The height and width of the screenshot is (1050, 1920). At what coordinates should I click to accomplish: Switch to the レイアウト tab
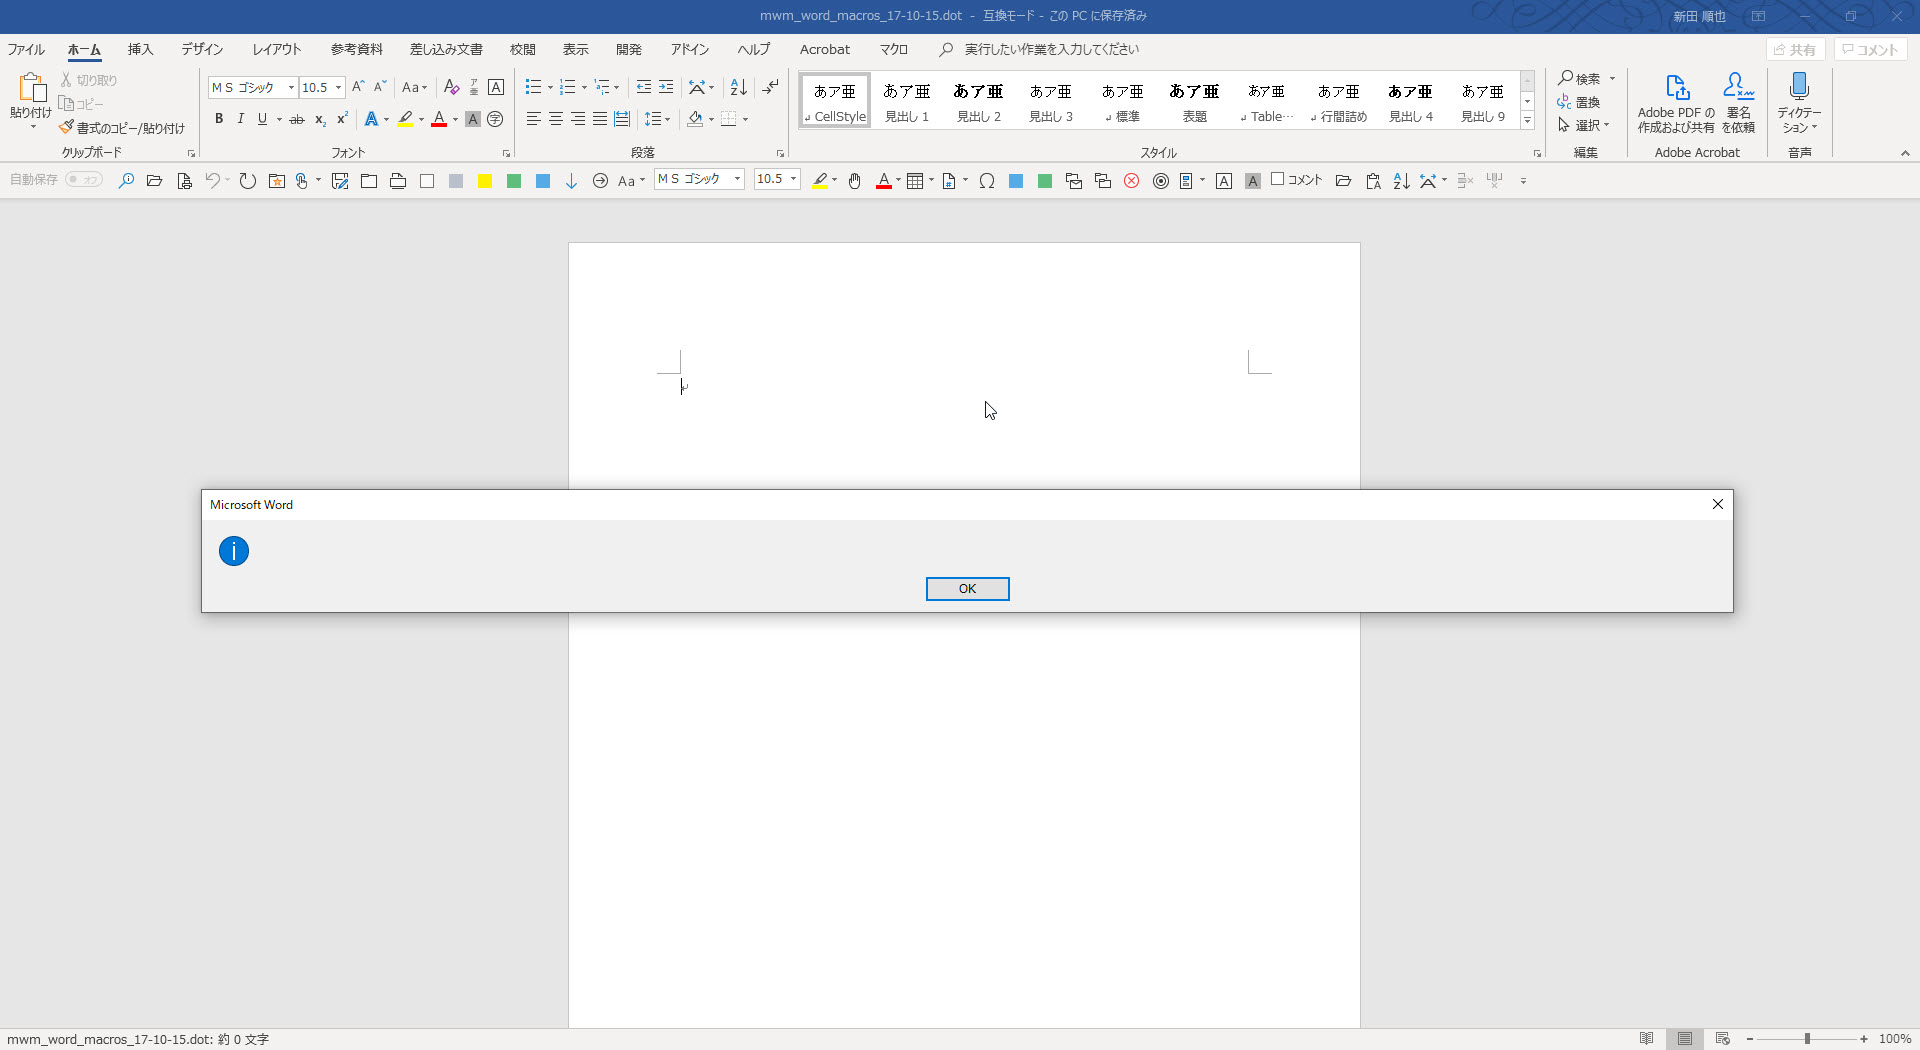pyautogui.click(x=277, y=49)
